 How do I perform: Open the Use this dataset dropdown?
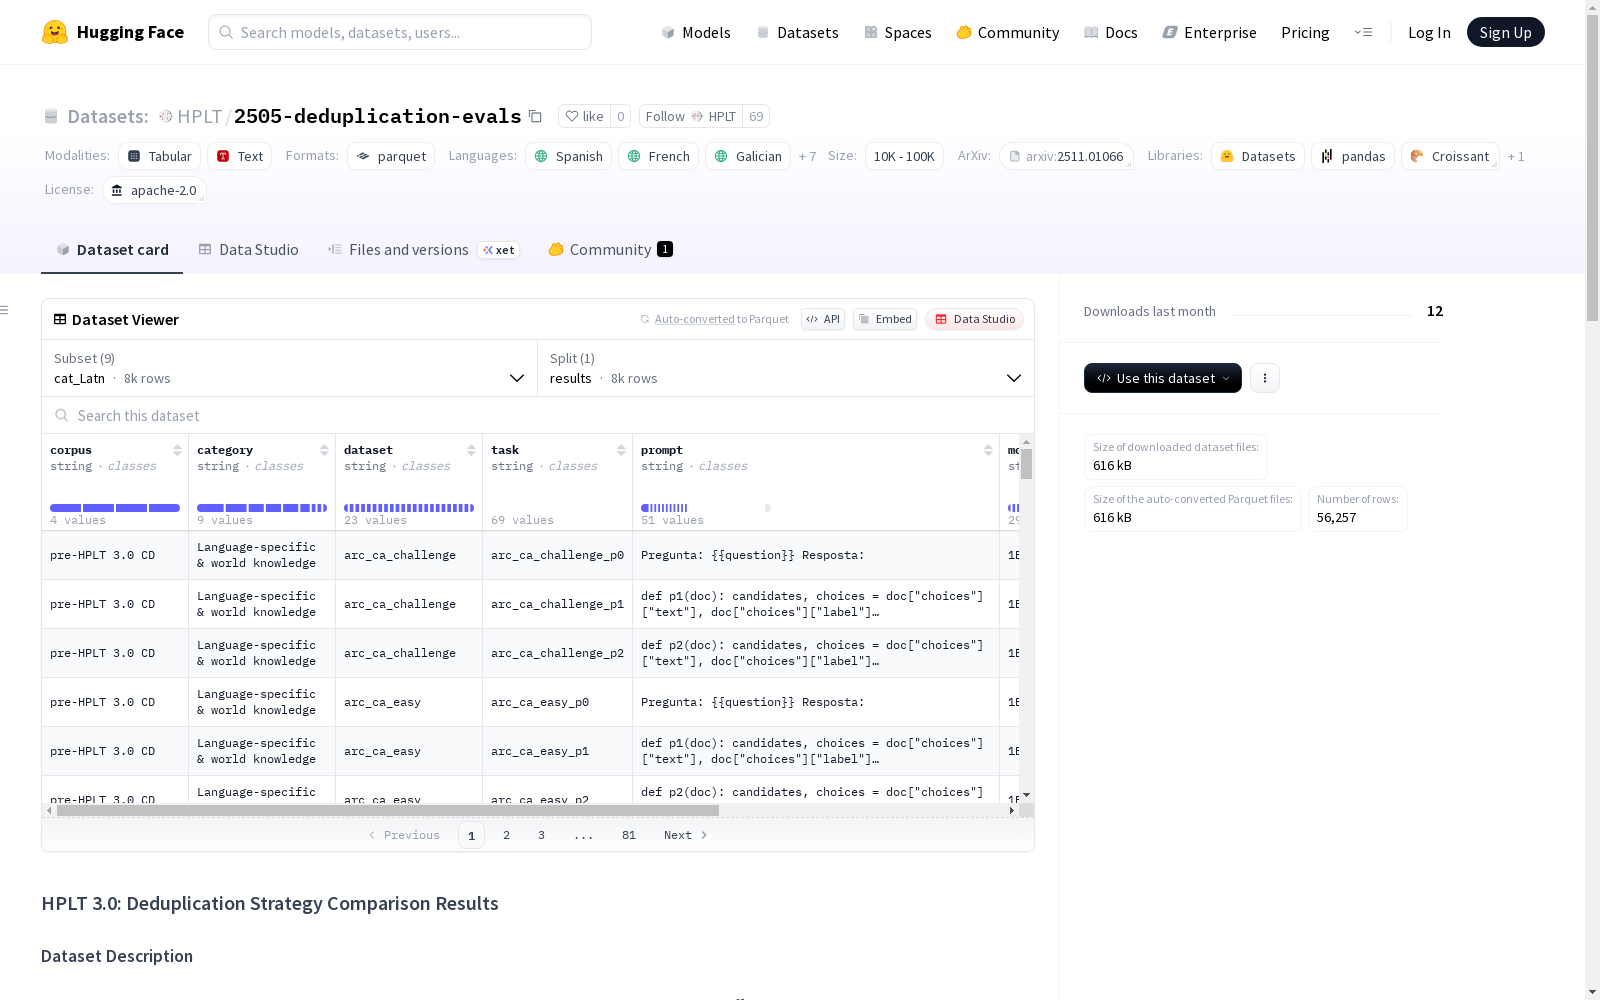tap(1163, 378)
